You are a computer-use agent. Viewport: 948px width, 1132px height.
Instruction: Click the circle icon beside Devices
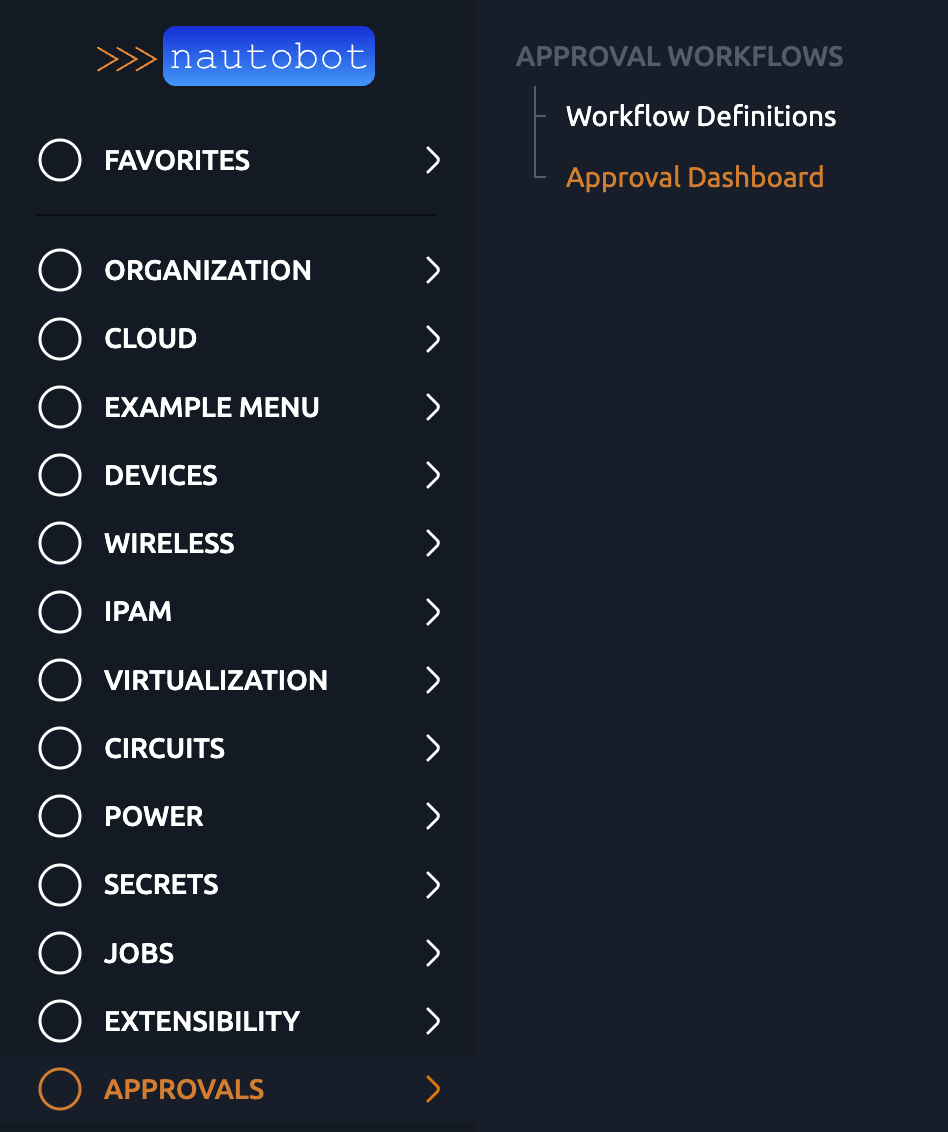click(60, 475)
